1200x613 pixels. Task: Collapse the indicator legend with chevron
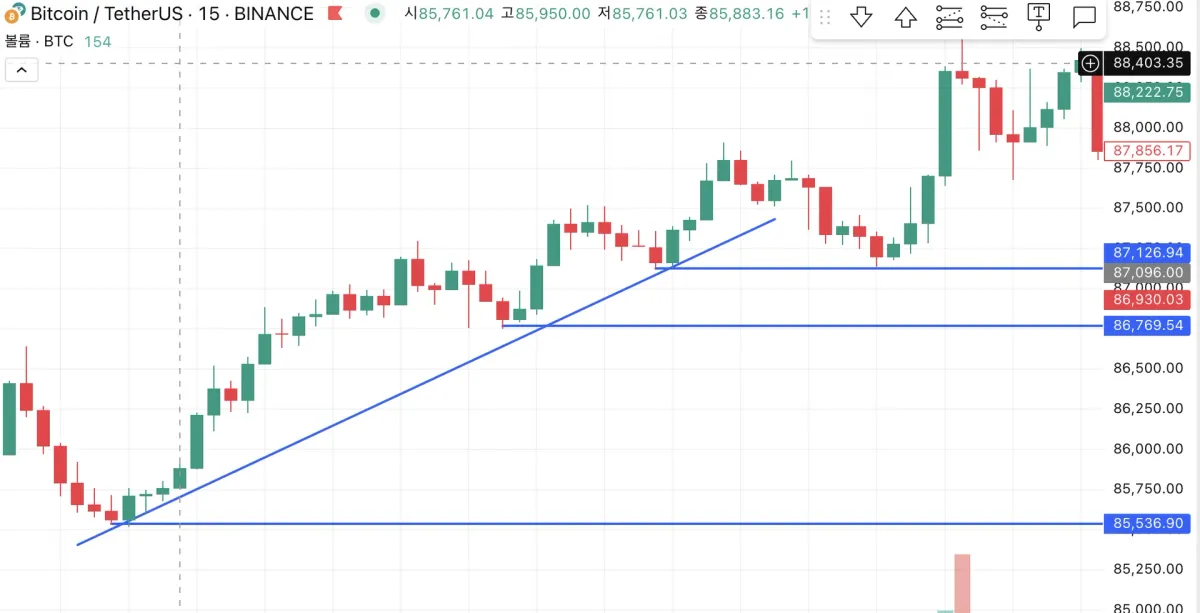[22, 70]
